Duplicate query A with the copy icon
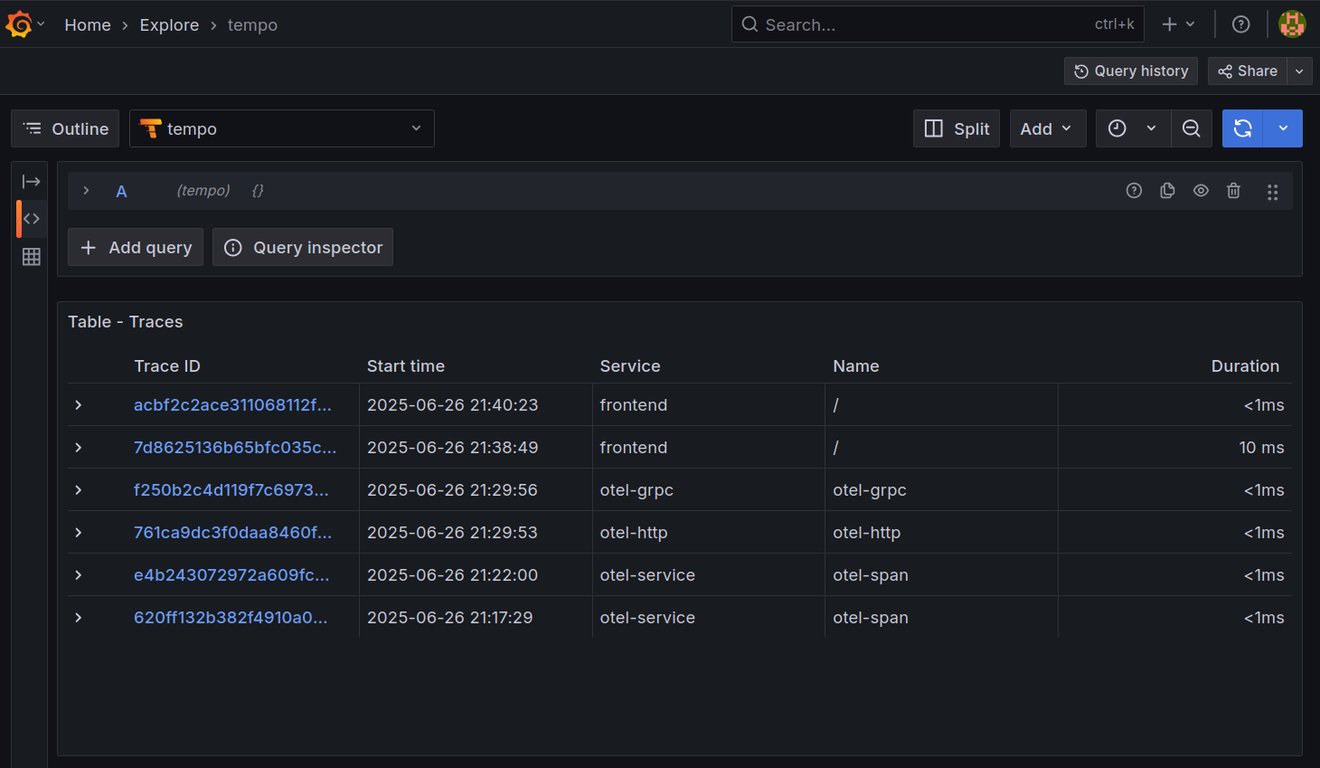The height and width of the screenshot is (768, 1320). tap(1167, 190)
